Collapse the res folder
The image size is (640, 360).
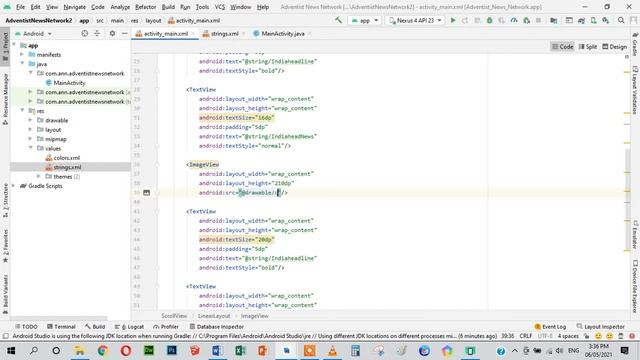tap(22, 111)
